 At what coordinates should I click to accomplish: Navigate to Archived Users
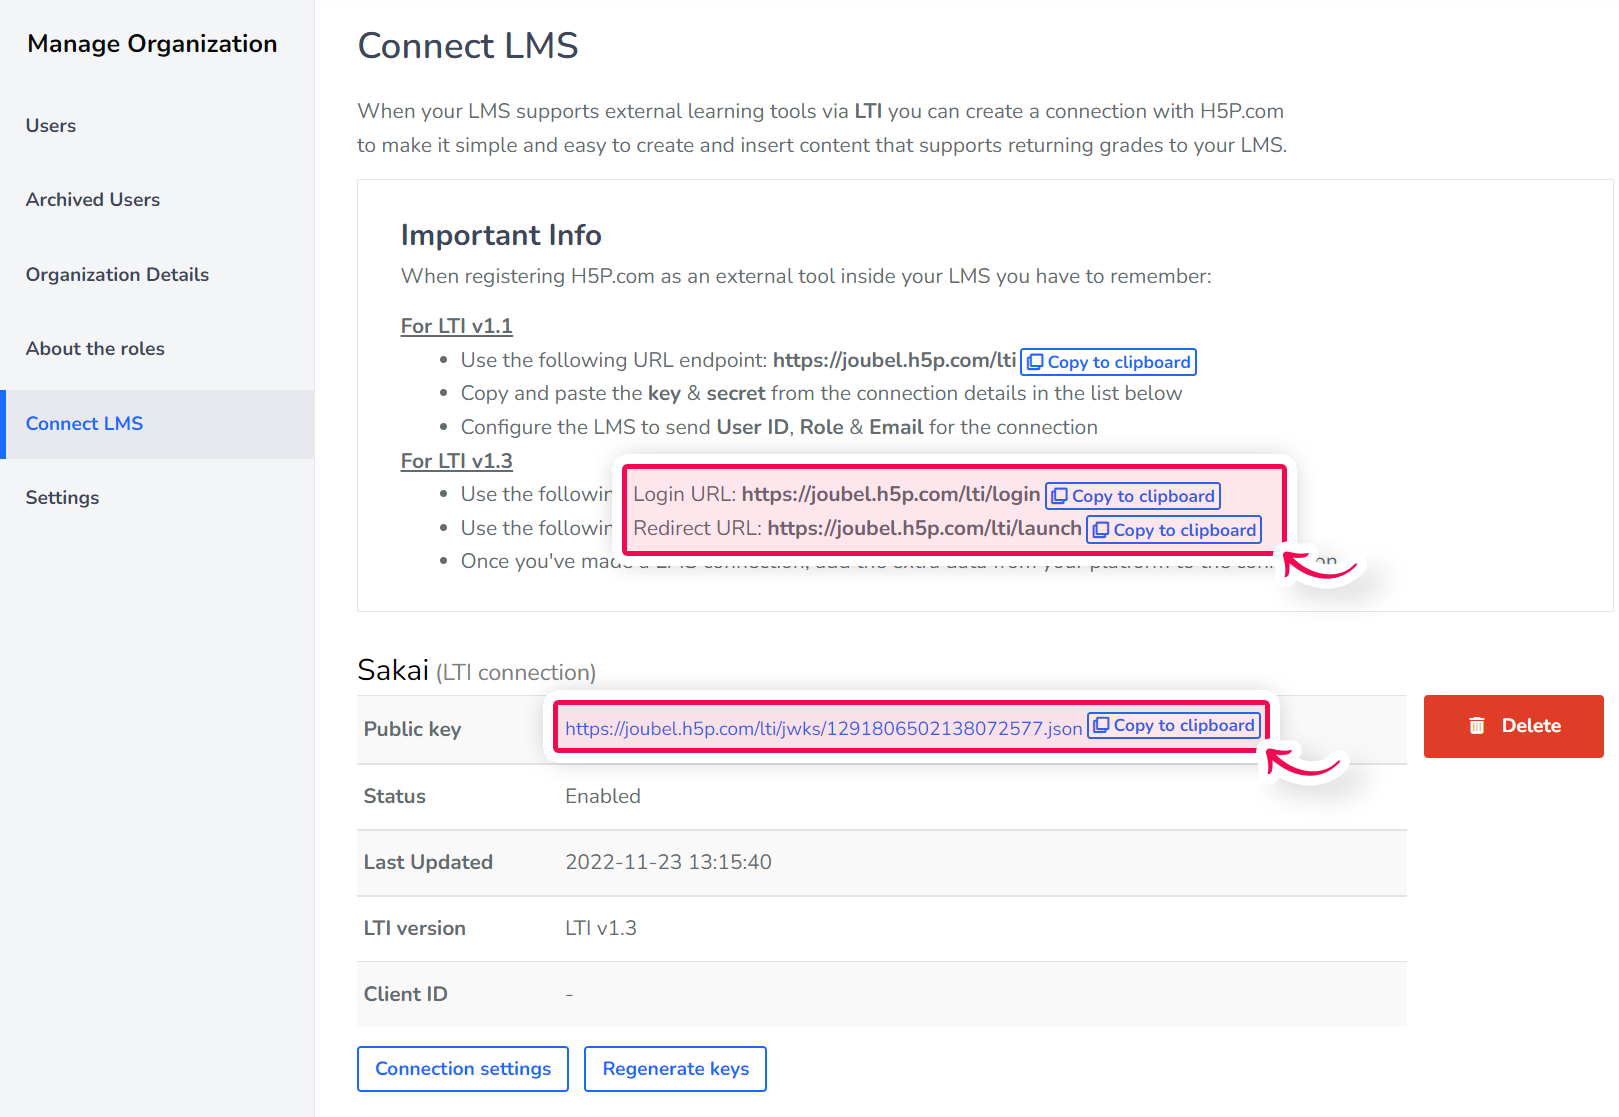92,199
